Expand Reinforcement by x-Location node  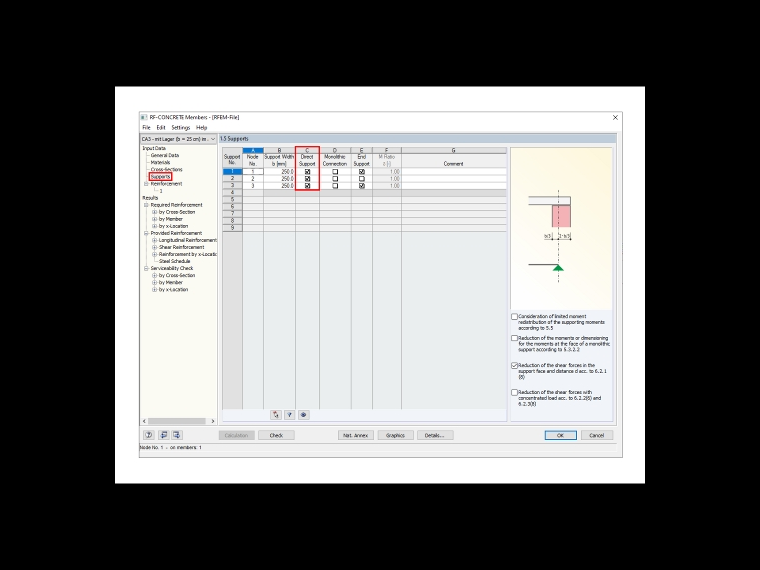pos(155,254)
